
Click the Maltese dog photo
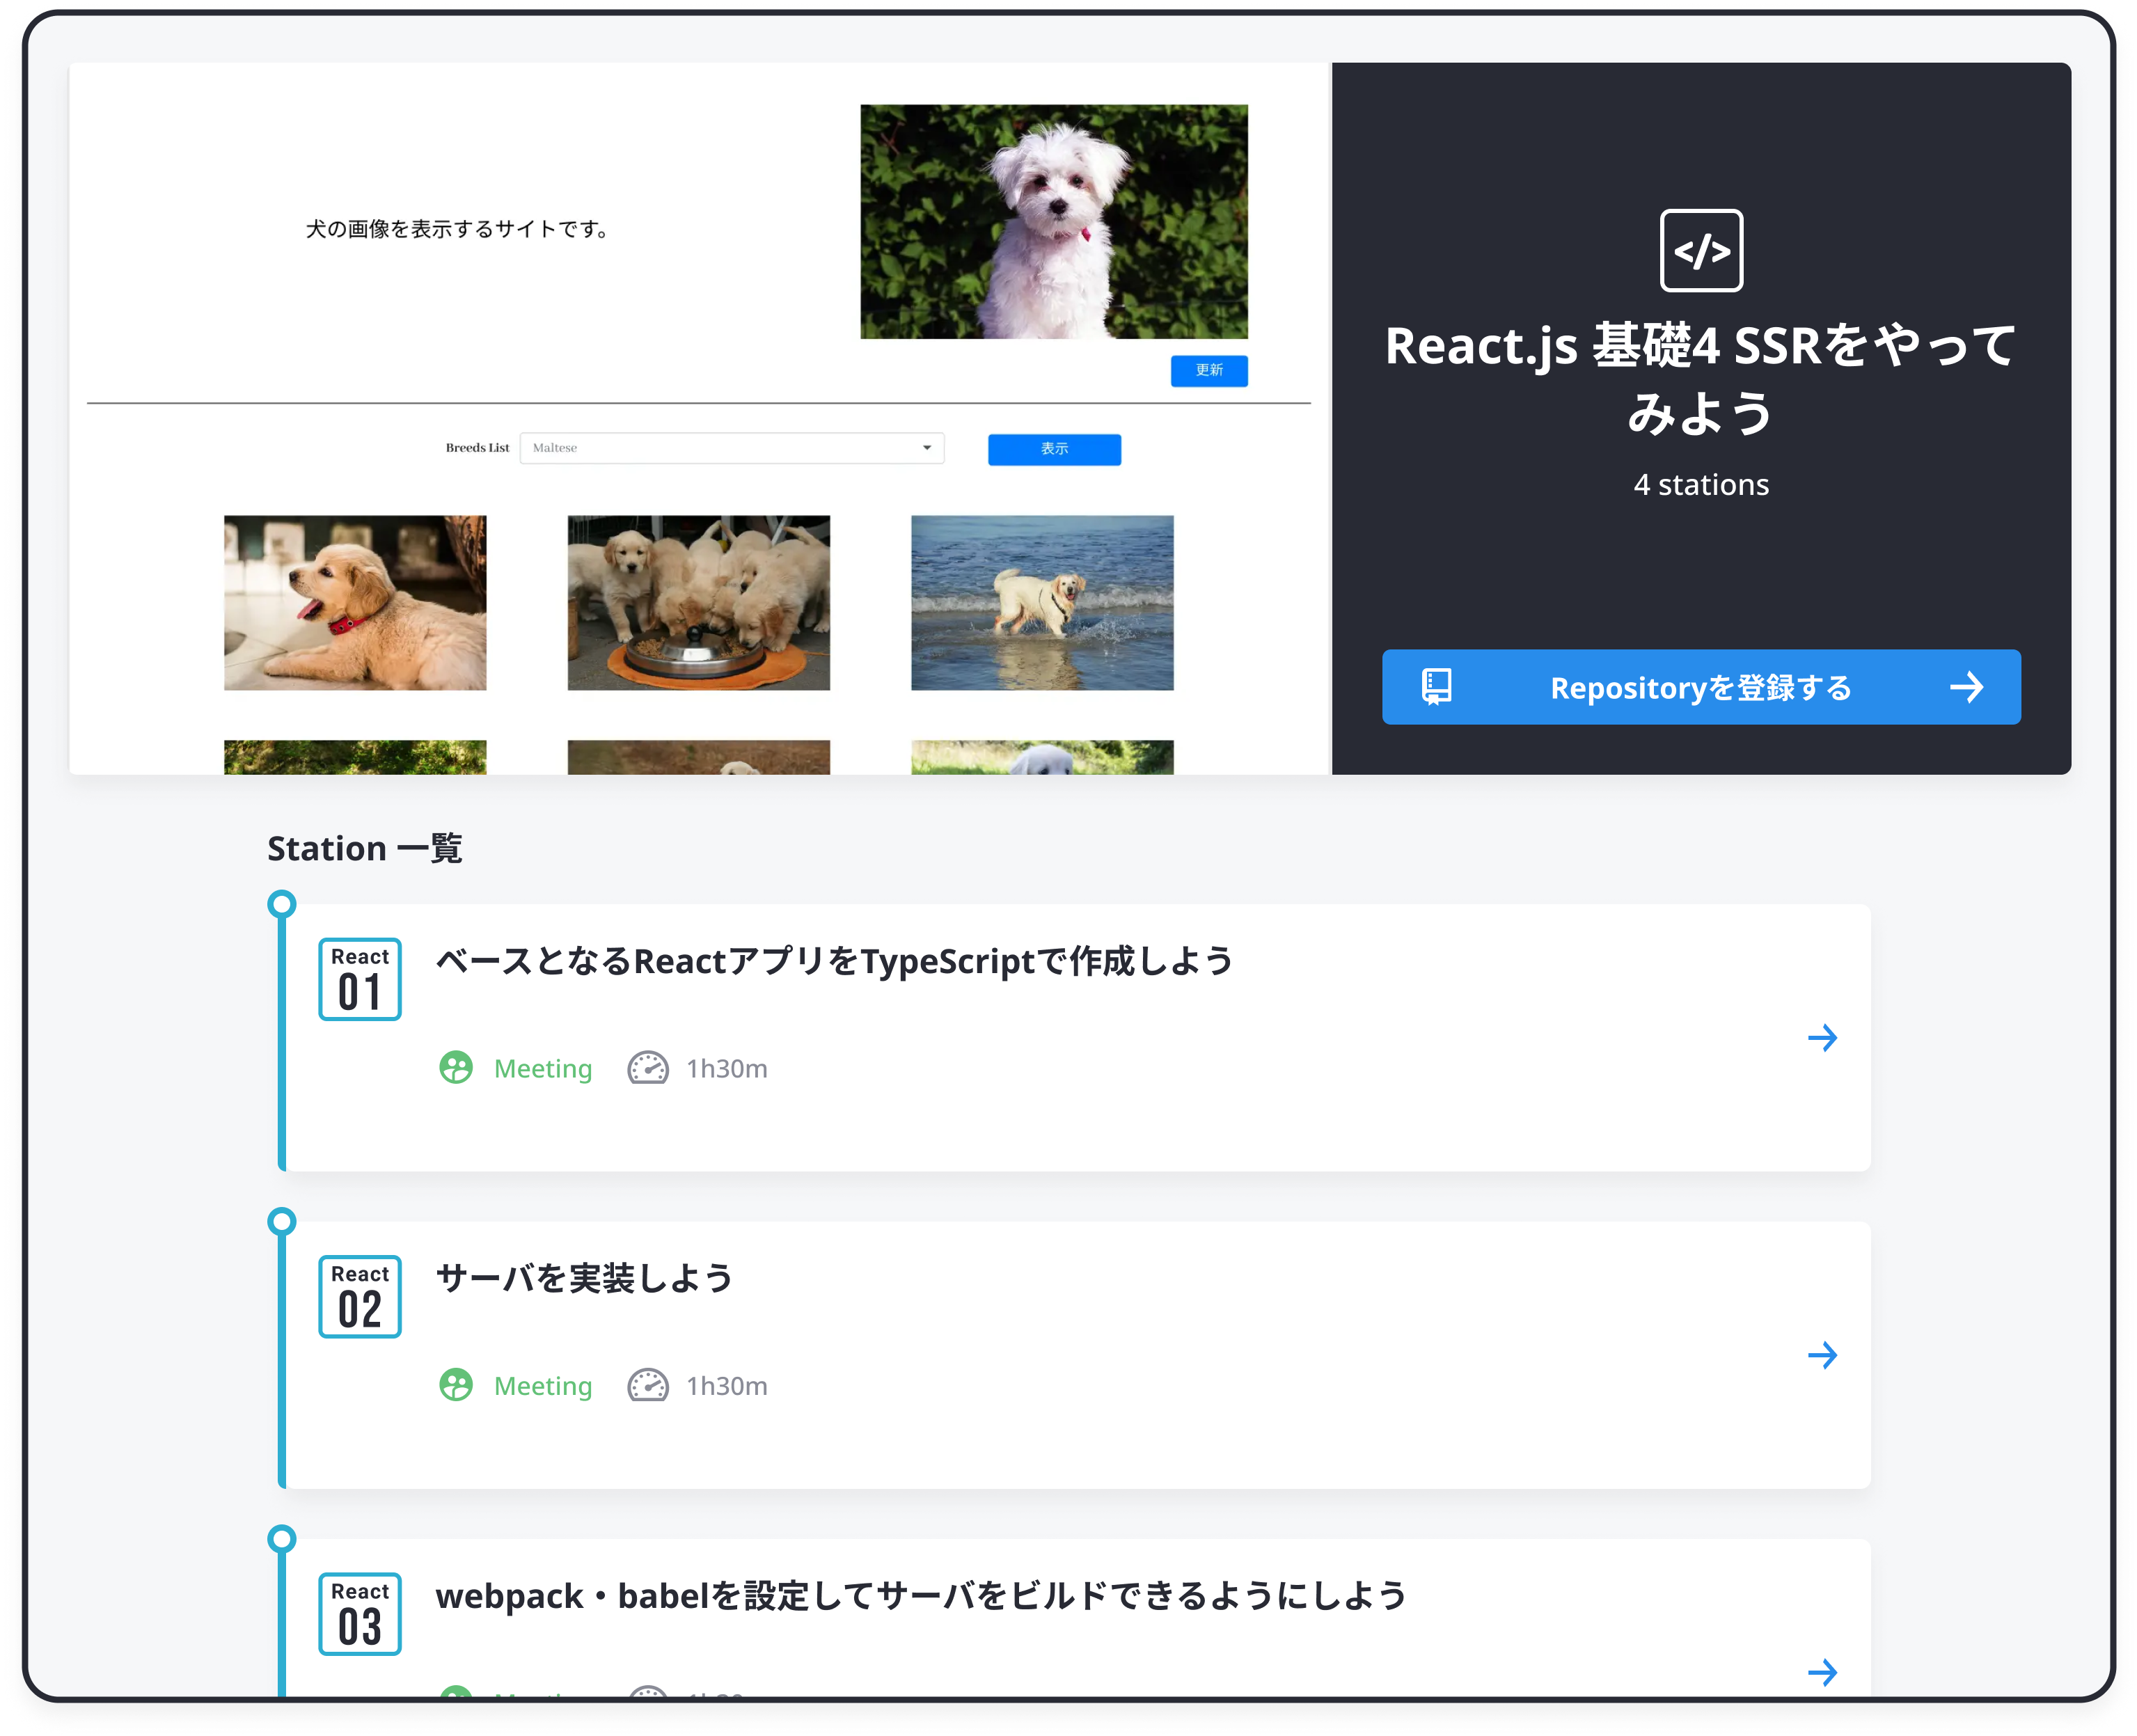point(1053,221)
